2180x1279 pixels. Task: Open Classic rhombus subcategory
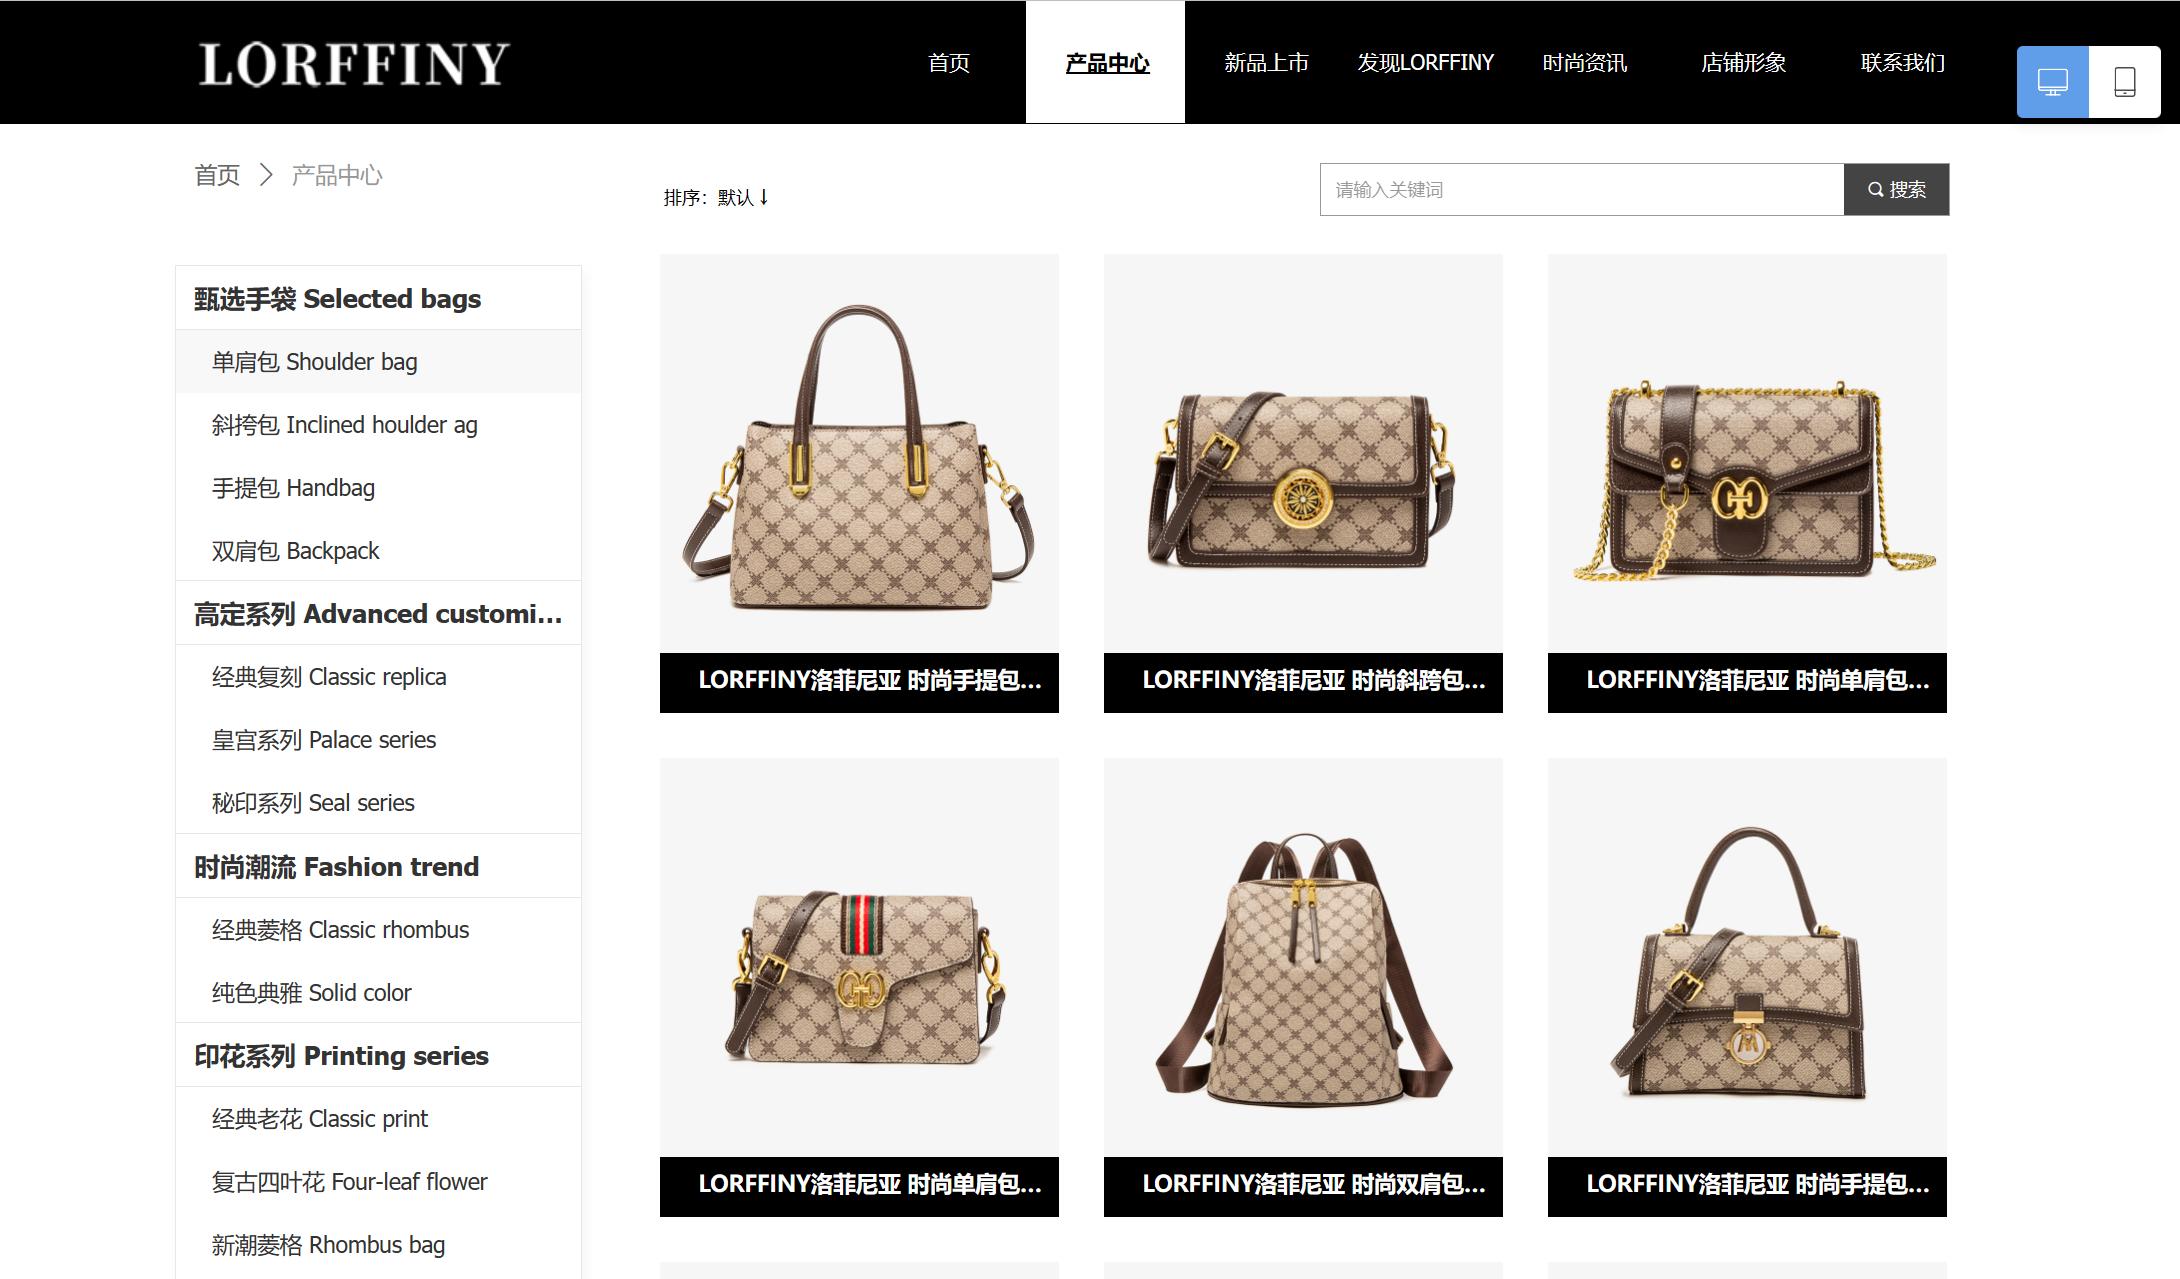[x=378, y=929]
